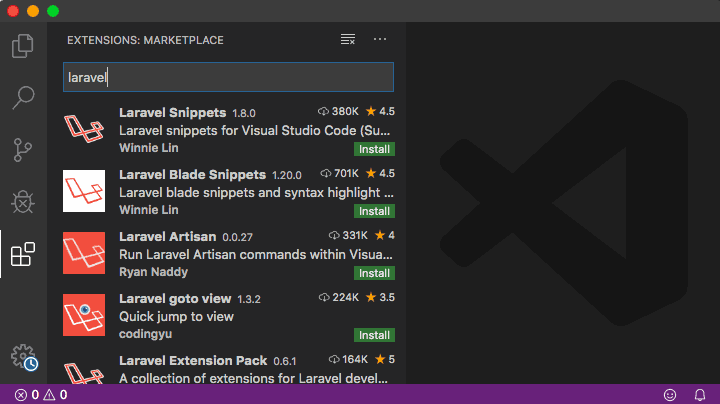Click the 224K download count

click(339, 297)
